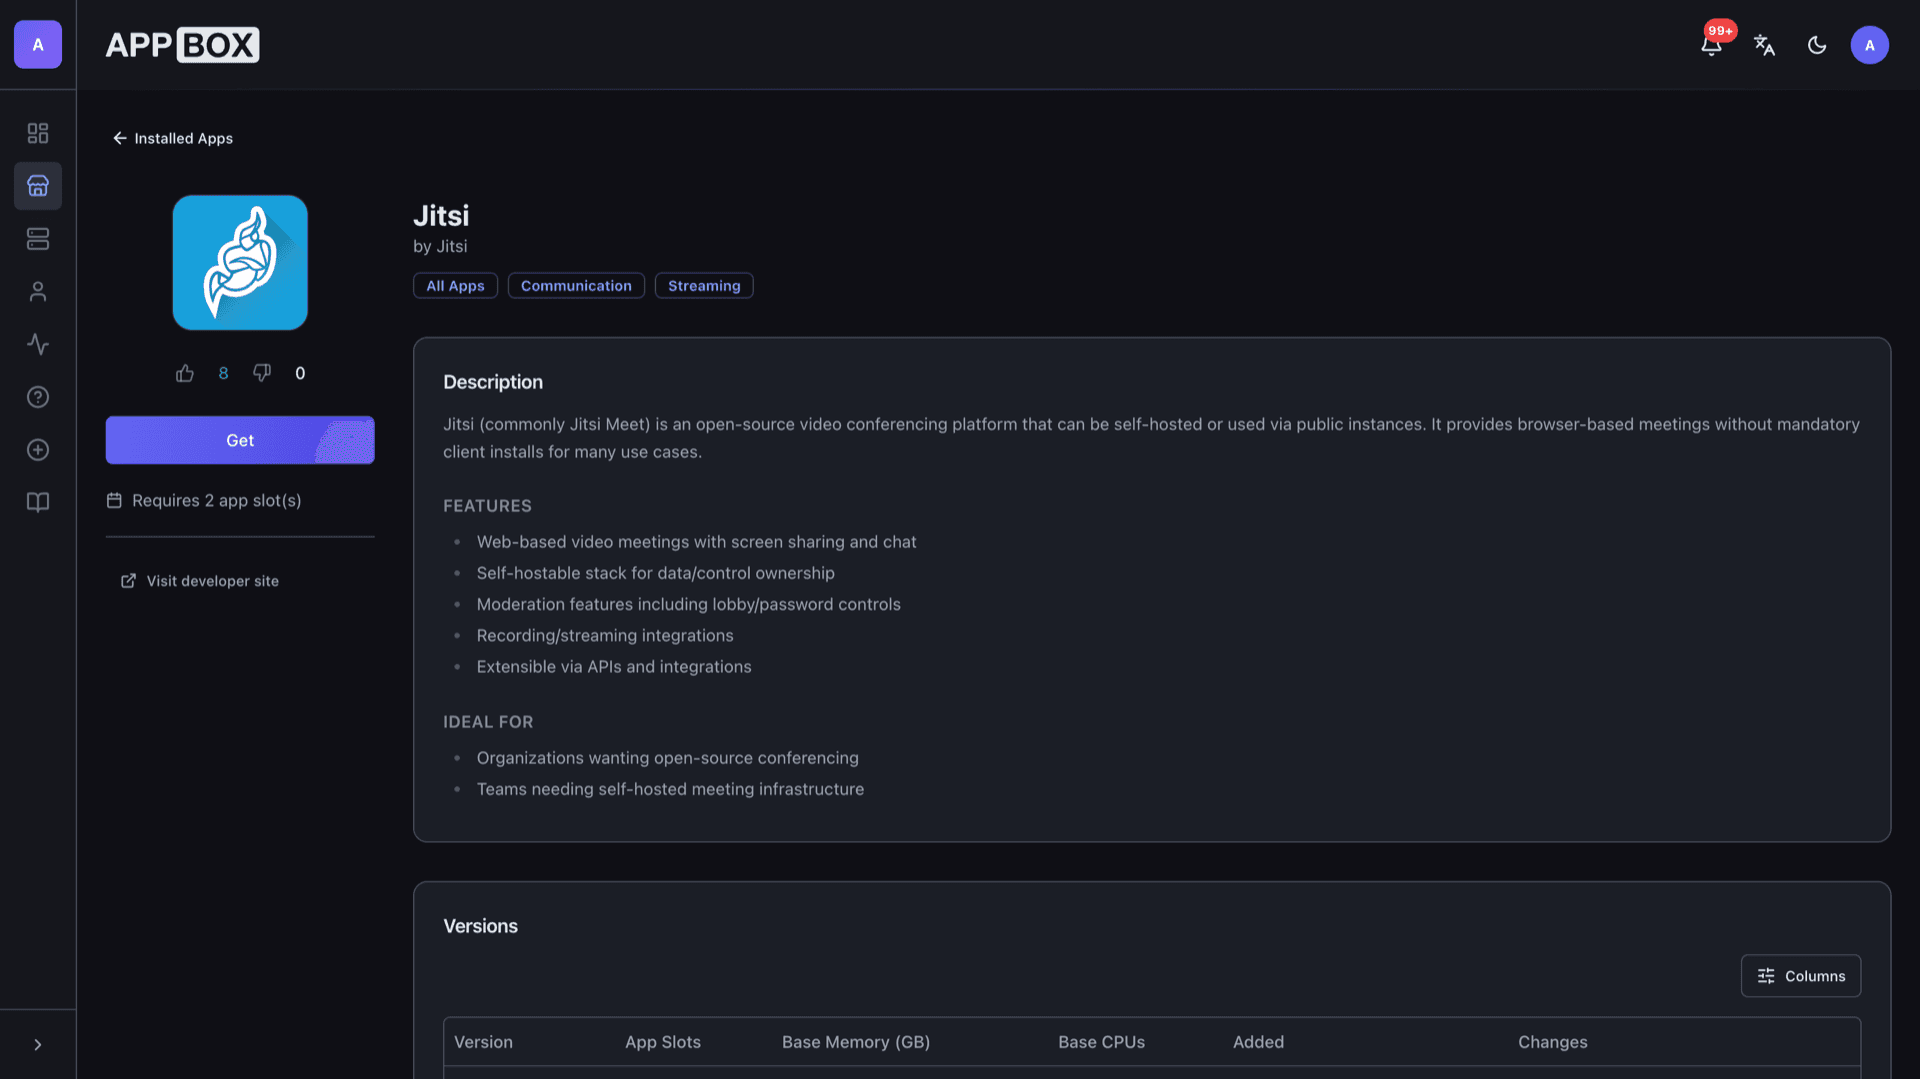Click the calendar icon beside Requires 2 app slots

click(x=114, y=500)
